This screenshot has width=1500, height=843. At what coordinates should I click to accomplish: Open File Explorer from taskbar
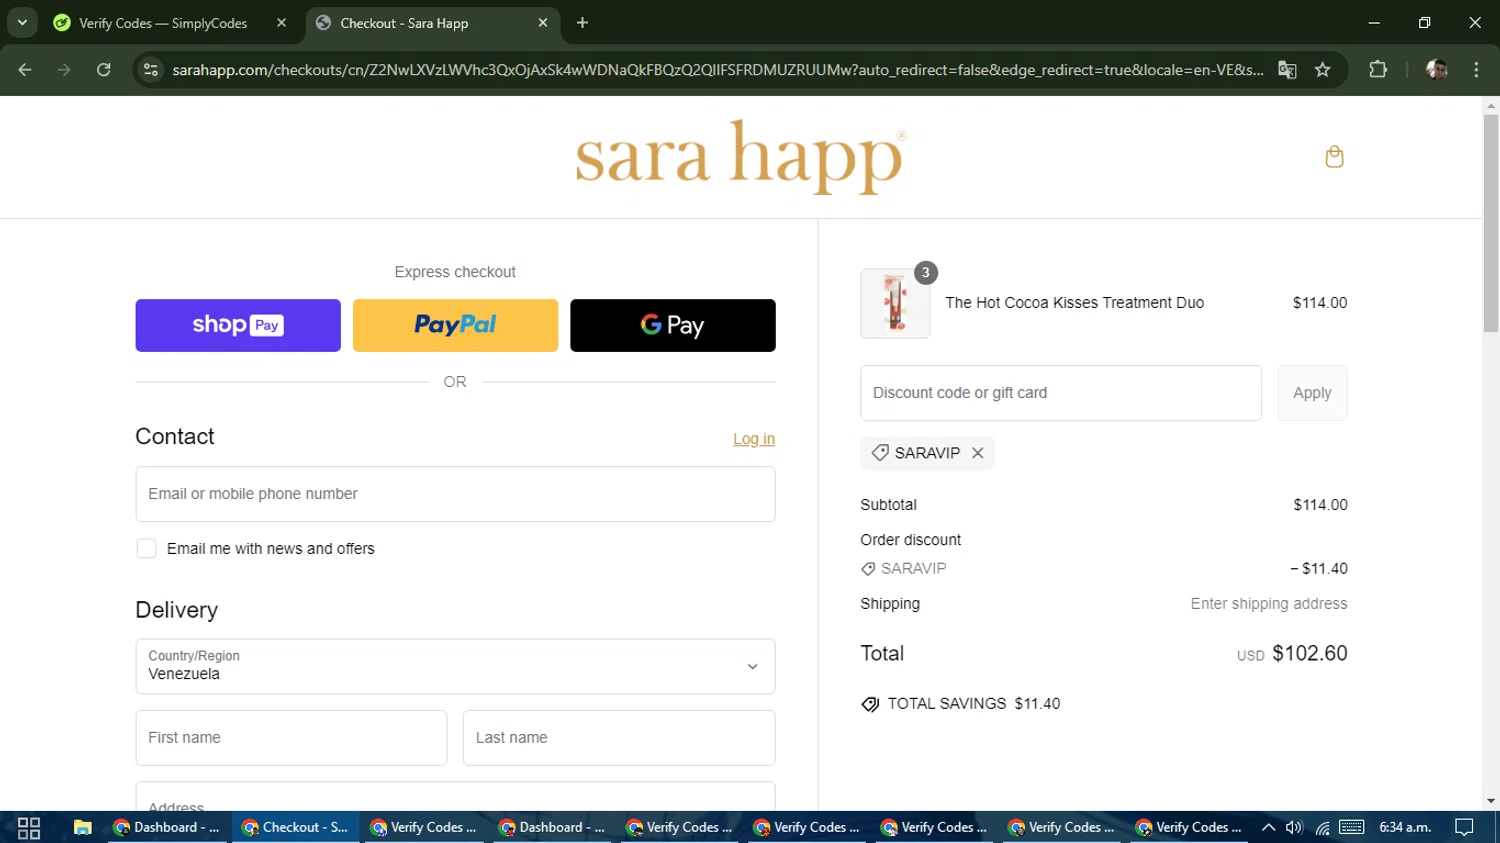83,828
